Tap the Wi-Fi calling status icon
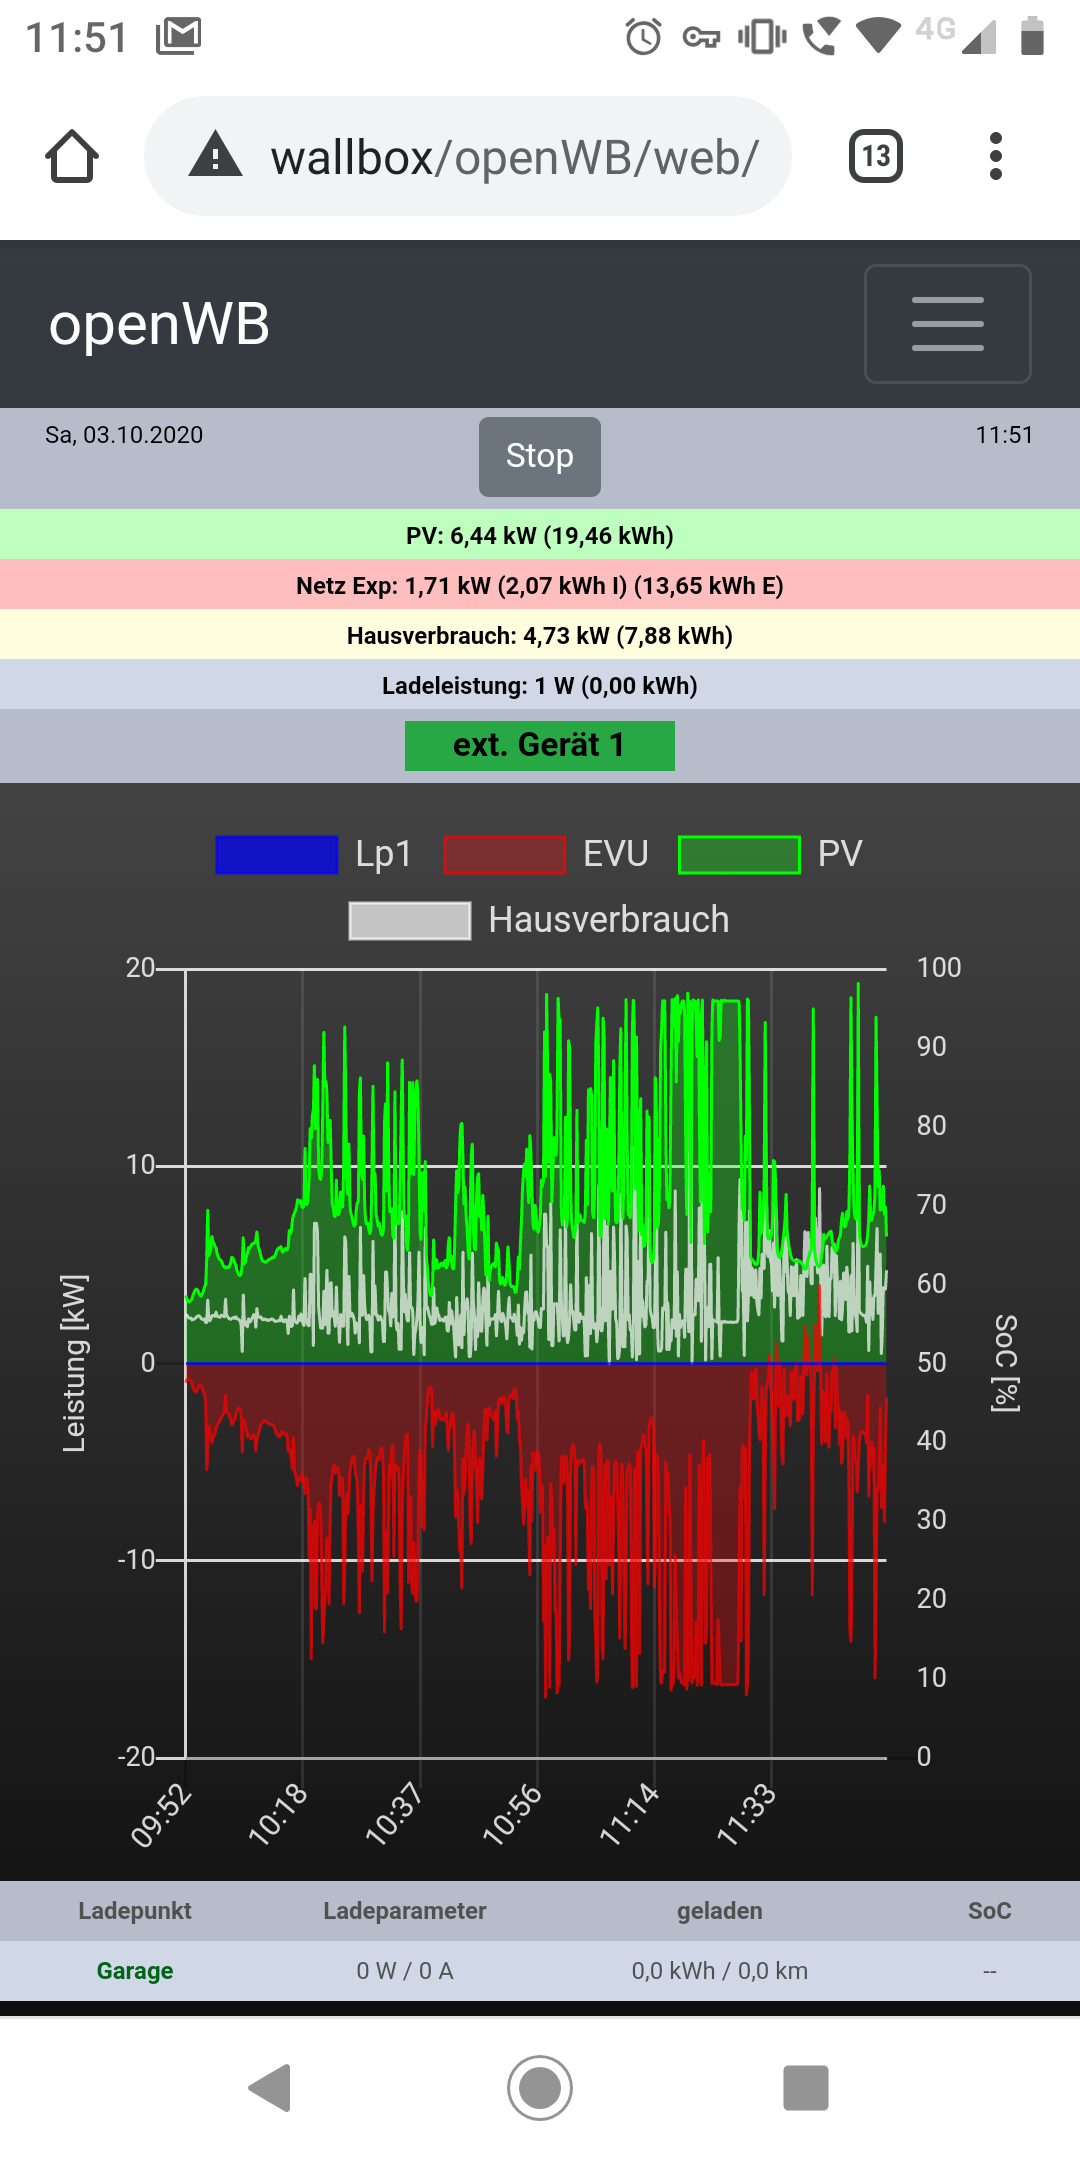This screenshot has height=2160, width=1080. (x=821, y=37)
